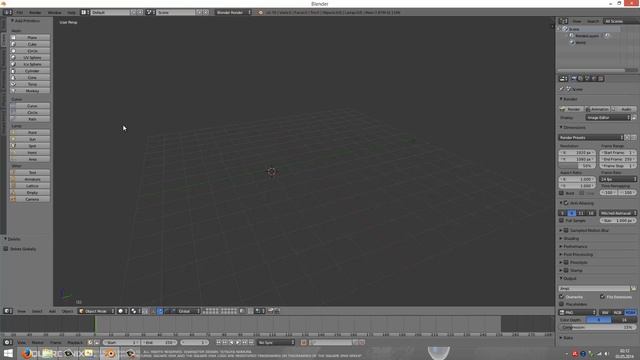Click the Cone mesh icon
Viewport: 640px width, 360px height.
(13, 78)
